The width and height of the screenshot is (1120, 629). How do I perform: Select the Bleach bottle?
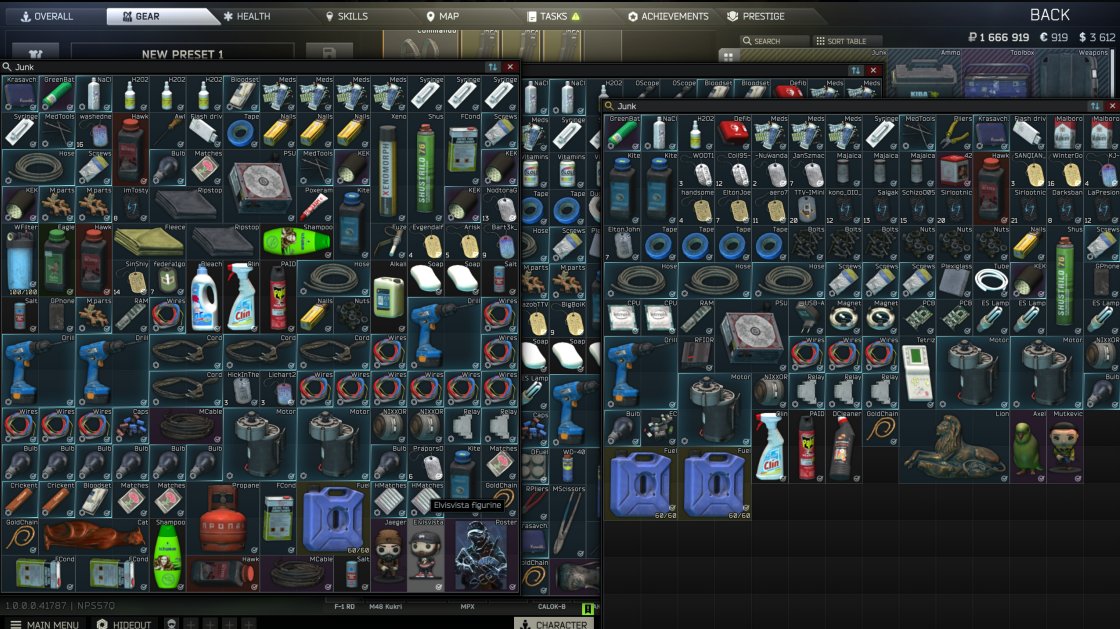204,296
